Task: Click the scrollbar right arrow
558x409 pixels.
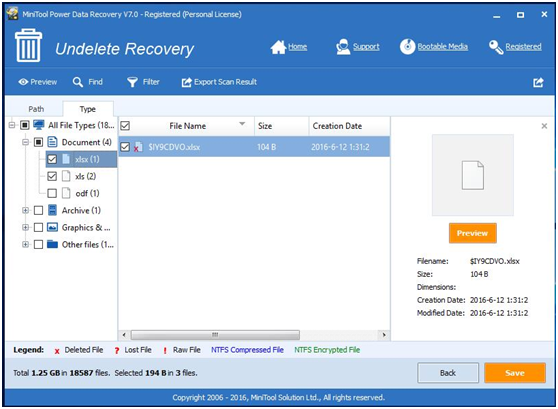Action: pyautogui.click(x=384, y=335)
